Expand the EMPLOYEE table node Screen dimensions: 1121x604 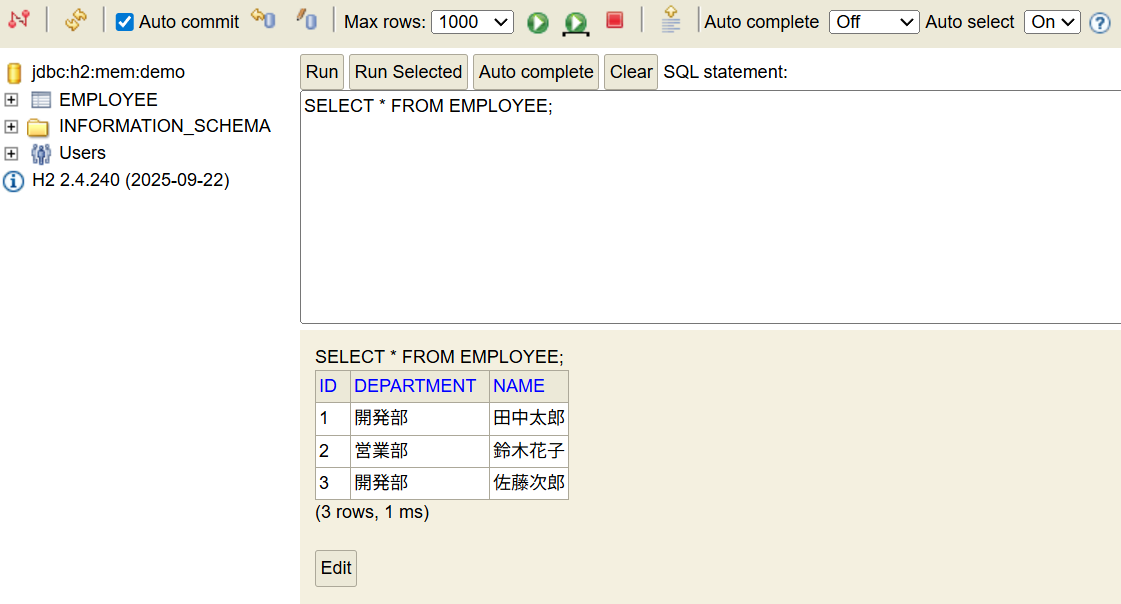click(x=11, y=99)
